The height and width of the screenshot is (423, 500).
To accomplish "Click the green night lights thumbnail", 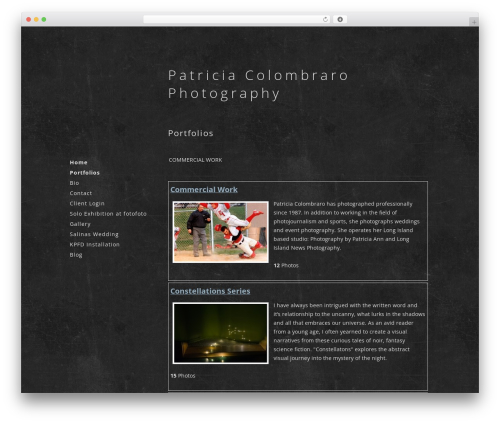I will 221,333.
